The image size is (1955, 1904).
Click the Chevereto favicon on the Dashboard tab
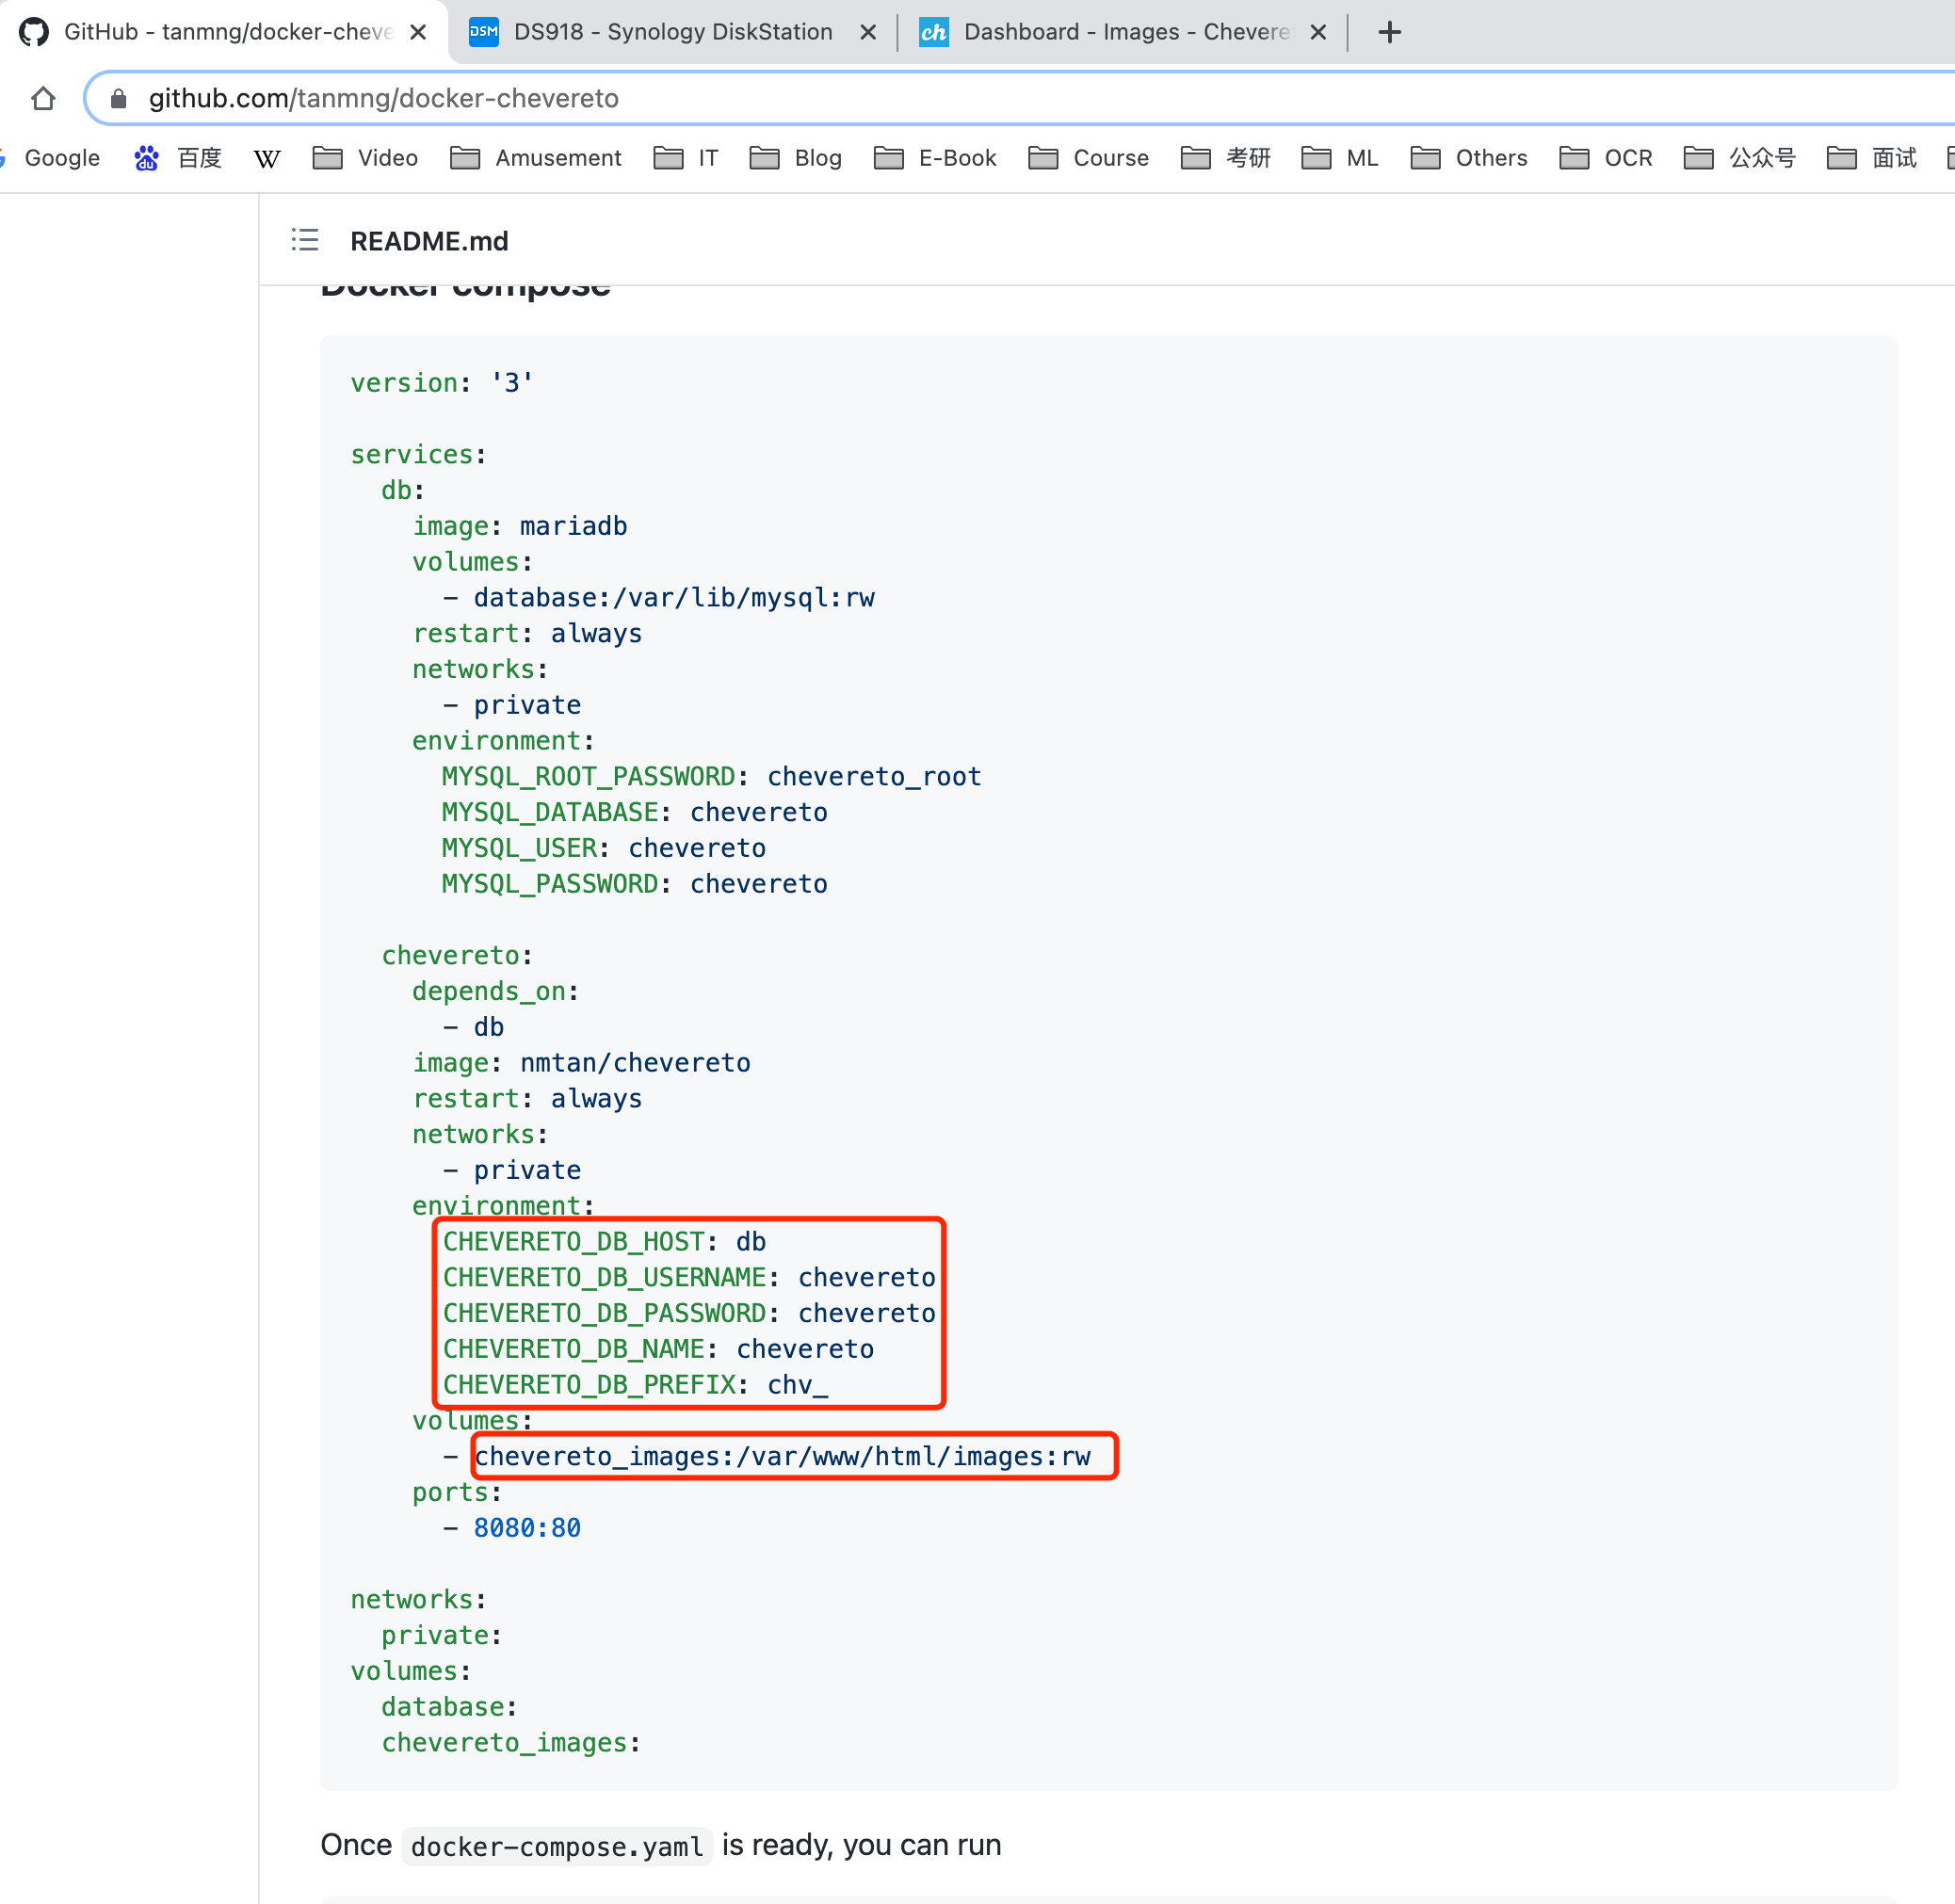(933, 31)
